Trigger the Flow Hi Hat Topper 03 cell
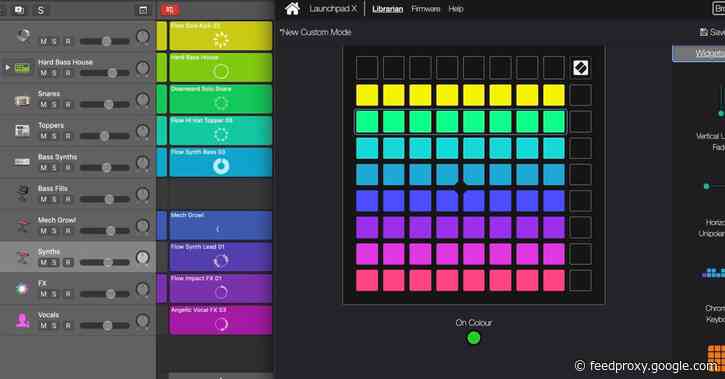This screenshot has width=725, height=379. (x=221, y=131)
